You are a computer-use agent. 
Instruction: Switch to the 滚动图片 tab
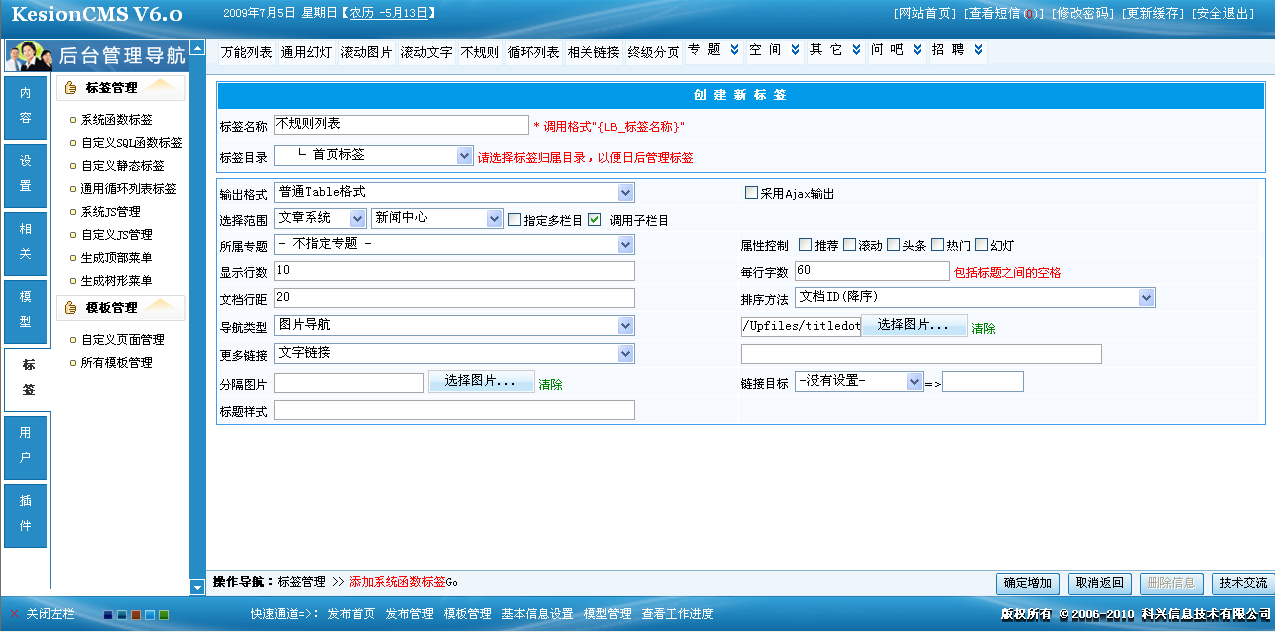[x=366, y=52]
